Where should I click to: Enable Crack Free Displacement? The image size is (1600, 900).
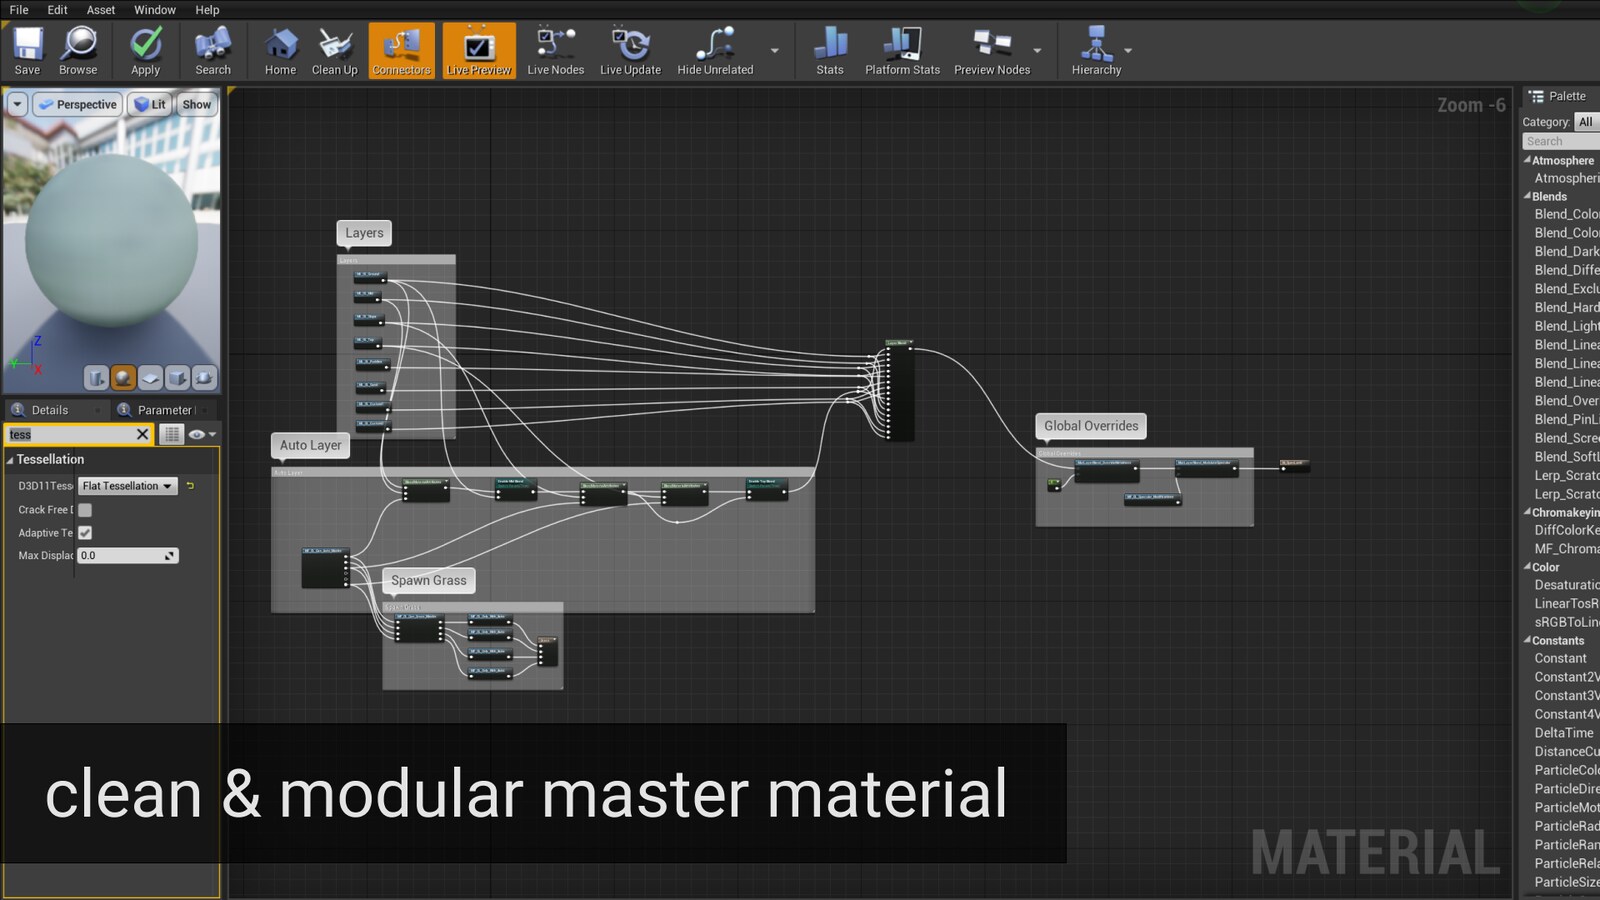[x=85, y=509]
